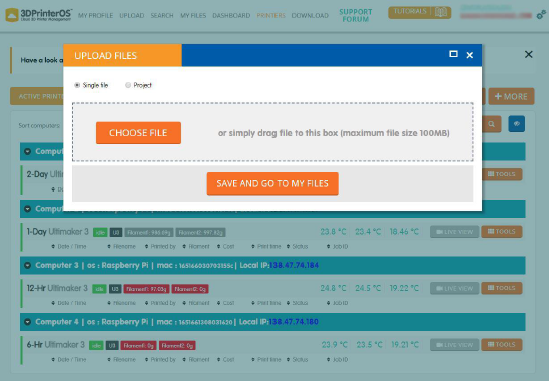
Task: Sort 6-Hr Ultimaker 3 jobs by Print time
Action: click(x=266, y=359)
